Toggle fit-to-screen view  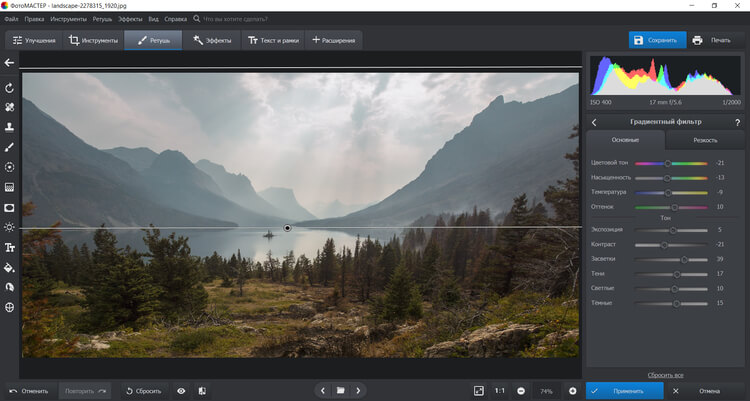click(478, 390)
